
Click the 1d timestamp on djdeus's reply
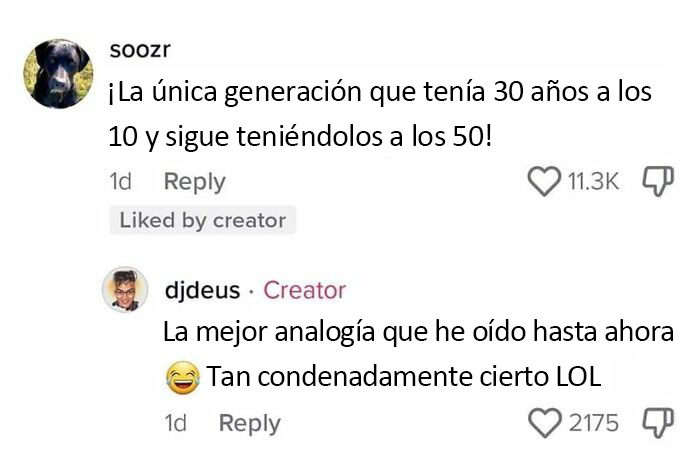tap(175, 423)
